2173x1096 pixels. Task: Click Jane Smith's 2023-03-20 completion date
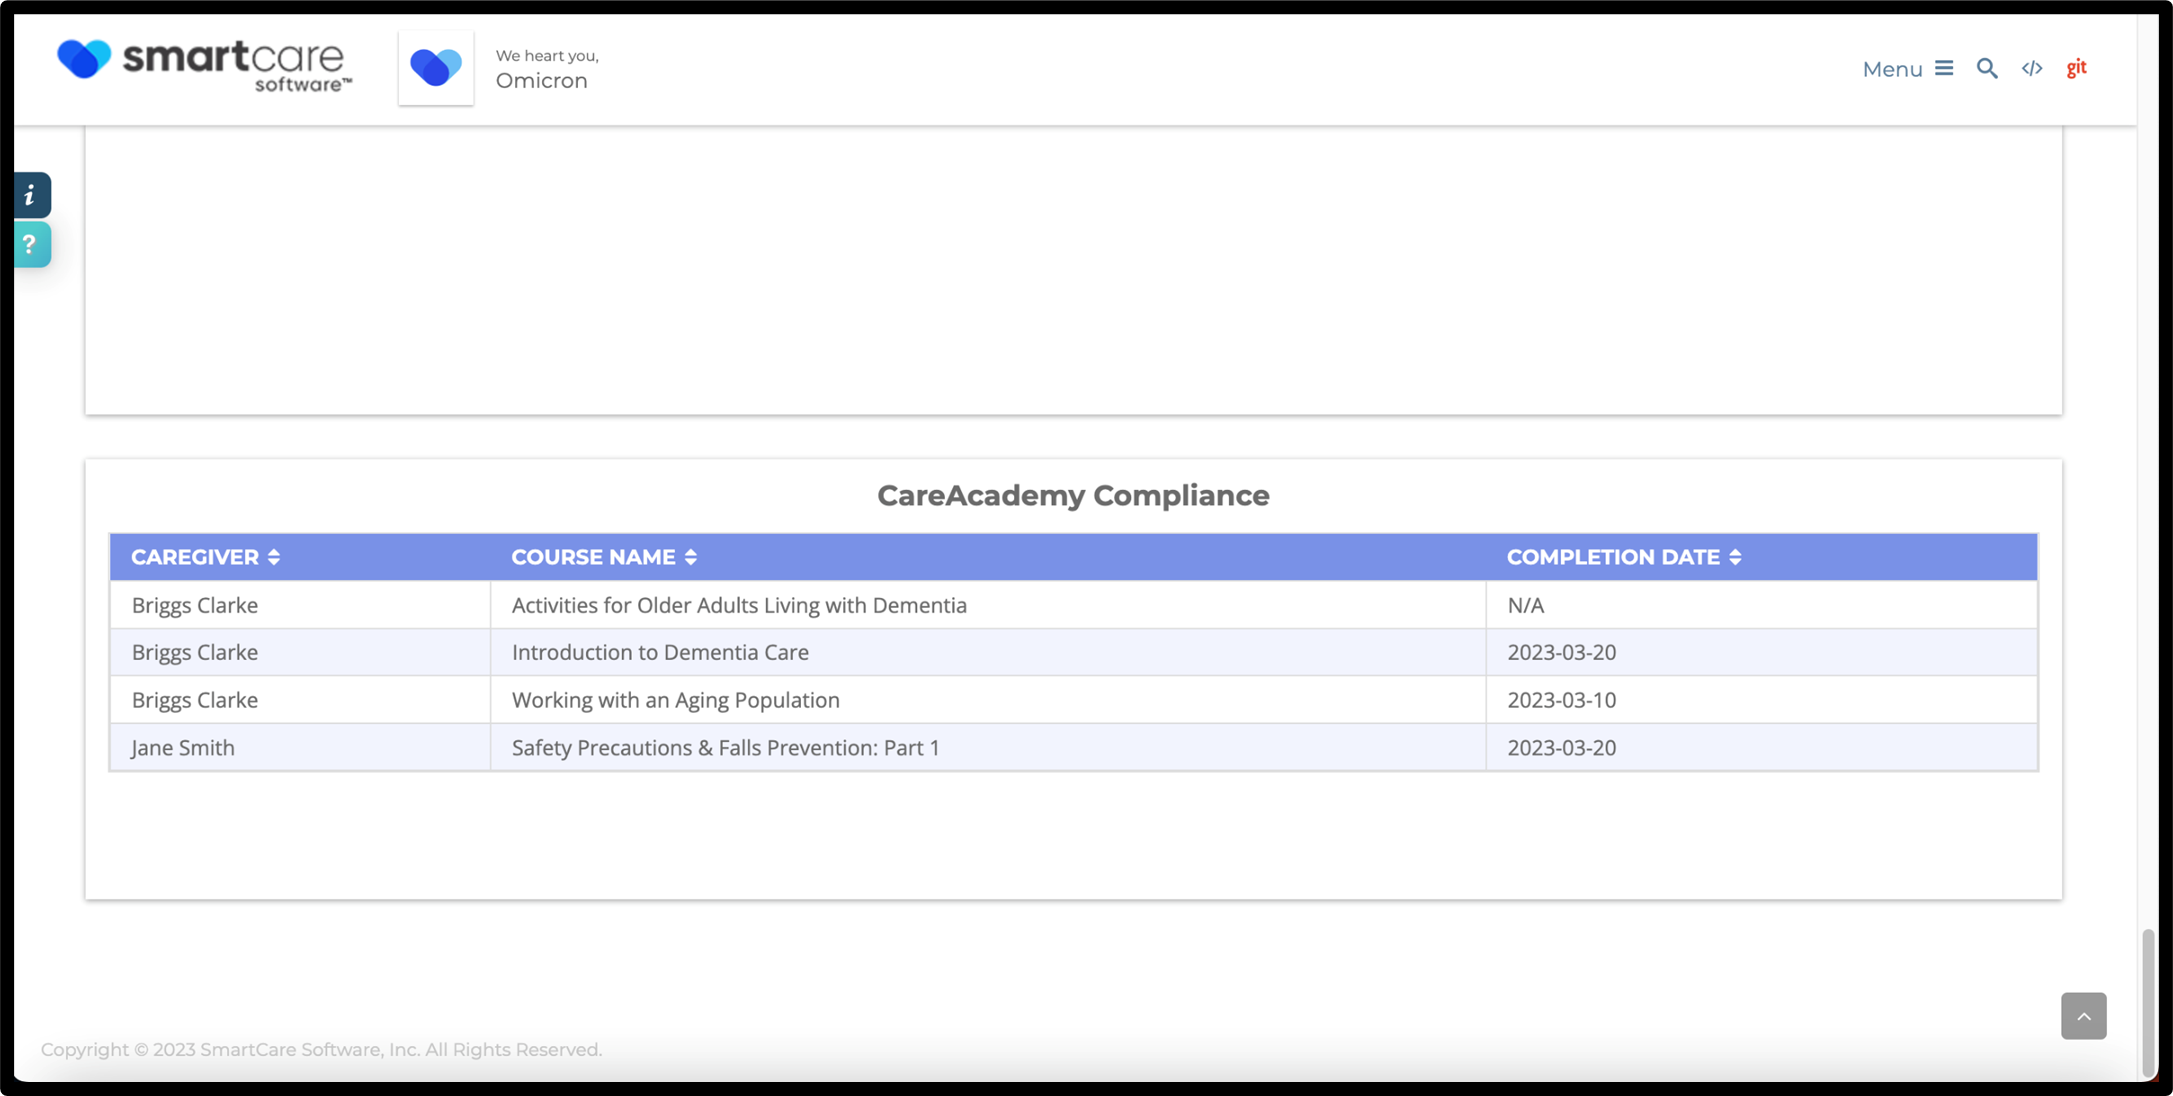[x=1562, y=748]
